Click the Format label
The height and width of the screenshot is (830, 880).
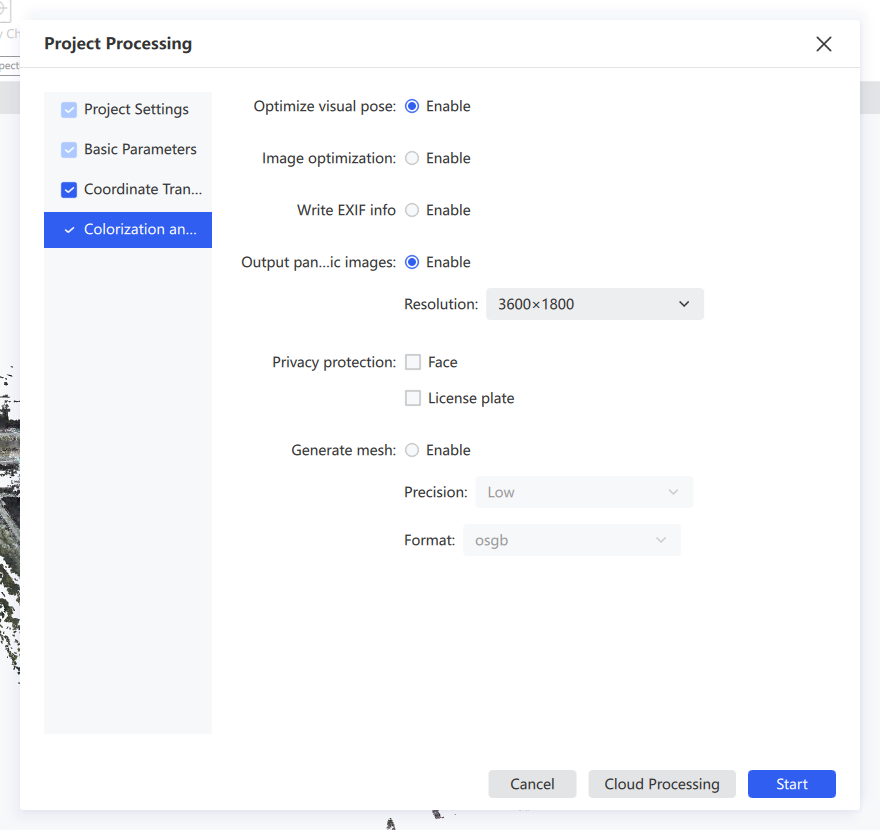point(430,540)
